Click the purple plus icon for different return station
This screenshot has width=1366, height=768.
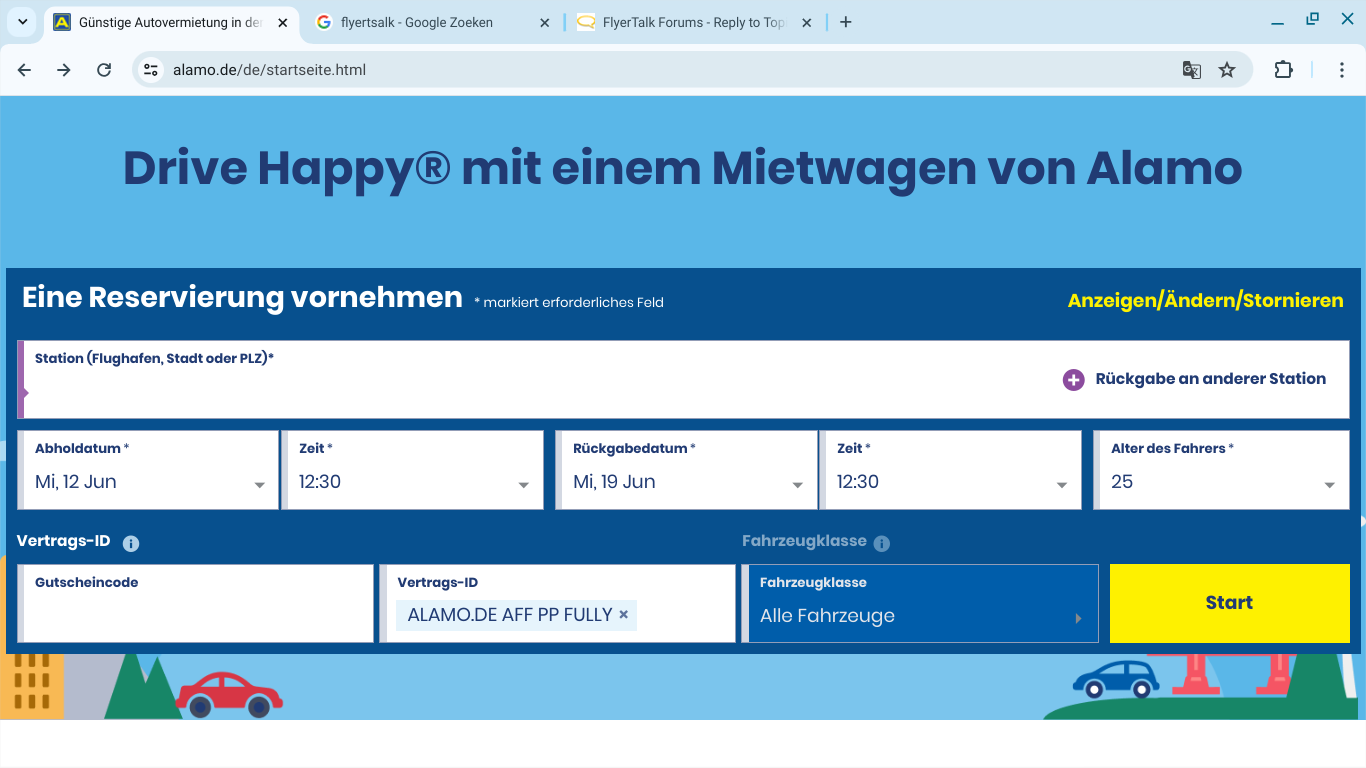pos(1073,380)
